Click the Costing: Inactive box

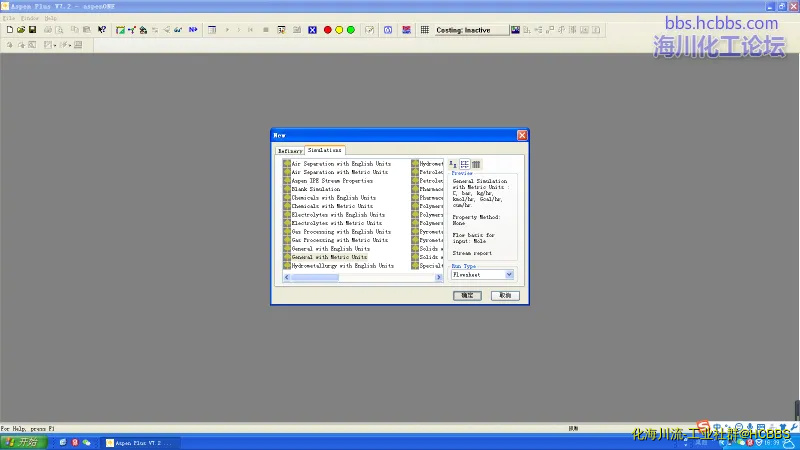tap(471, 30)
